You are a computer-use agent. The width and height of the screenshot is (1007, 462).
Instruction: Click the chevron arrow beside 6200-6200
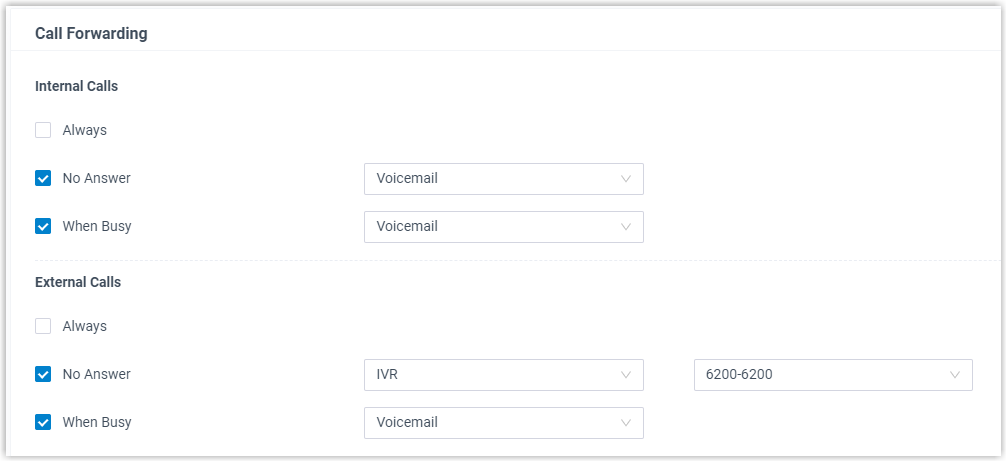pyautogui.click(x=955, y=375)
